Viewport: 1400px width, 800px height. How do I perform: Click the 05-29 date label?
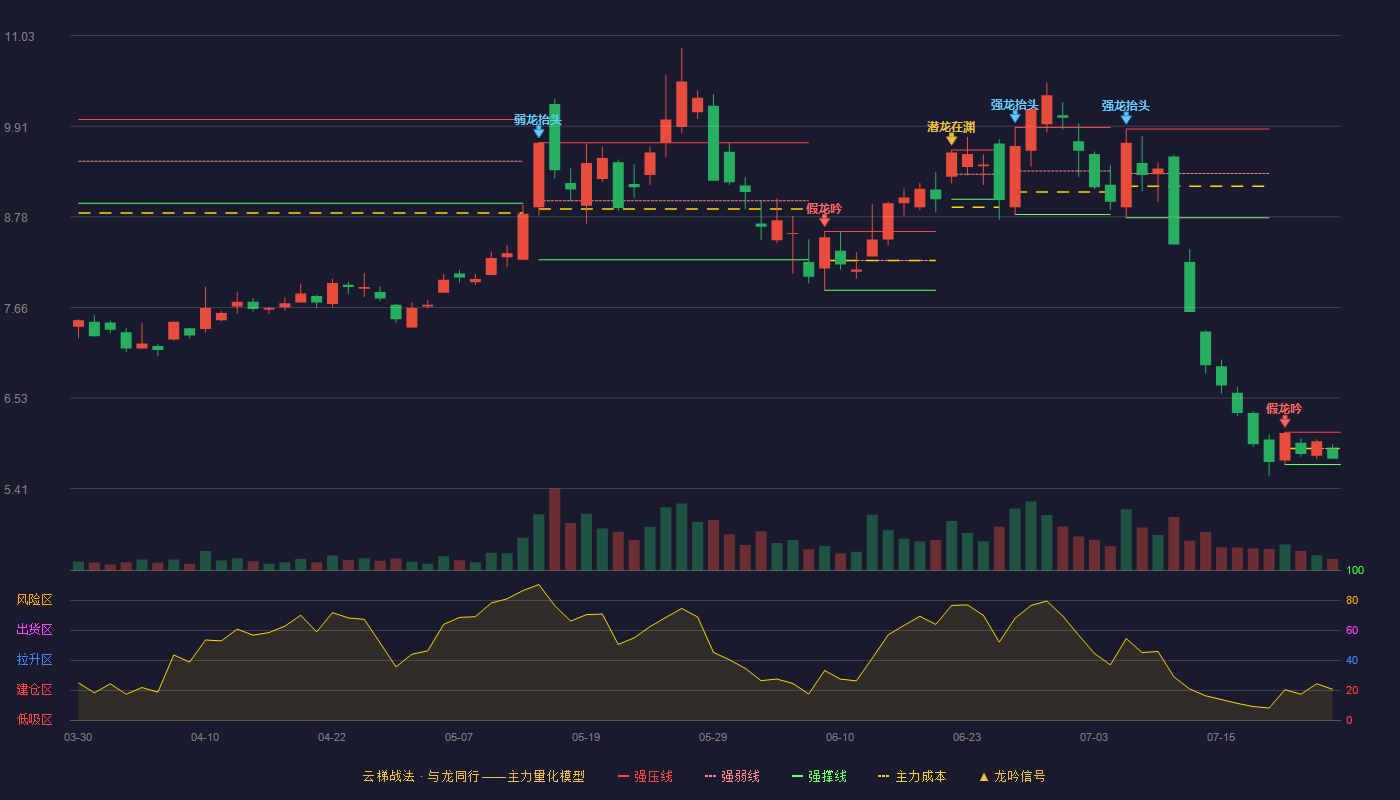[713, 737]
